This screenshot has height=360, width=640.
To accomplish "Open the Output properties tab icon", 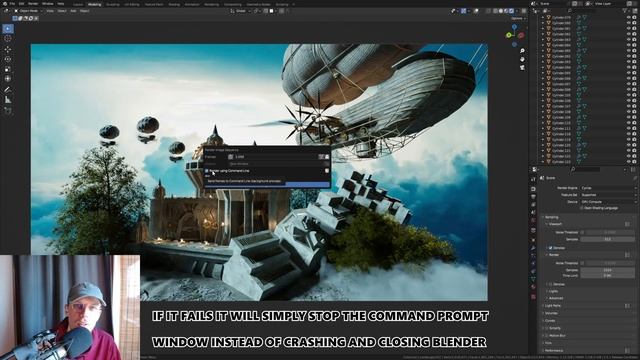I will point(533,197).
